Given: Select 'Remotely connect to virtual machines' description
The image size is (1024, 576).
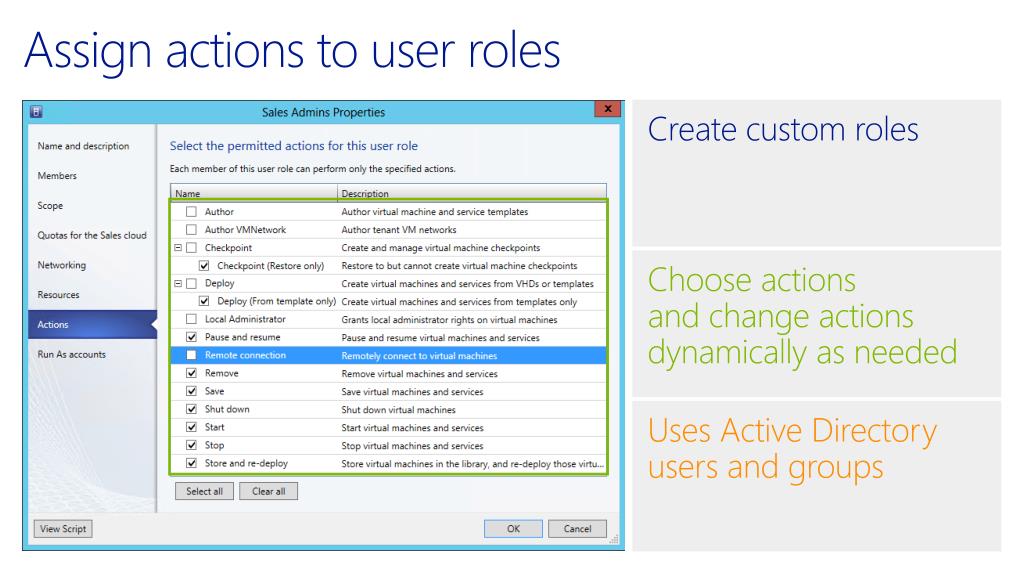Looking at the screenshot, I should pos(419,355).
